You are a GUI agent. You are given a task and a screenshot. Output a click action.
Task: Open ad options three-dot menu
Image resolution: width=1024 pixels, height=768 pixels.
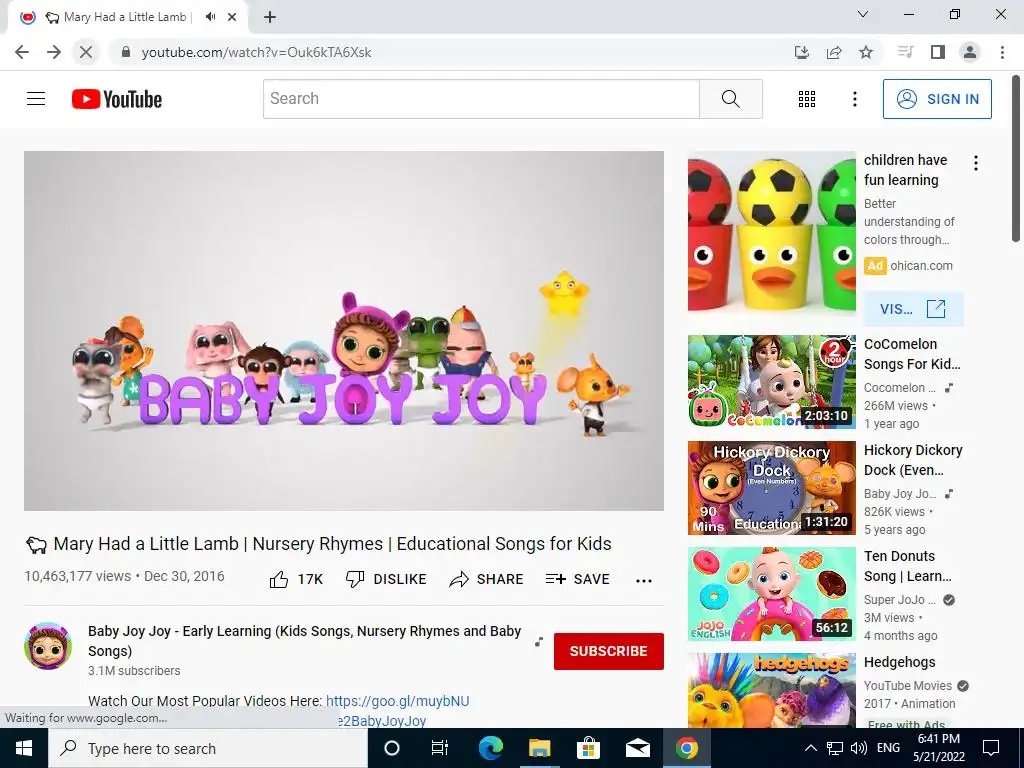tap(976, 163)
